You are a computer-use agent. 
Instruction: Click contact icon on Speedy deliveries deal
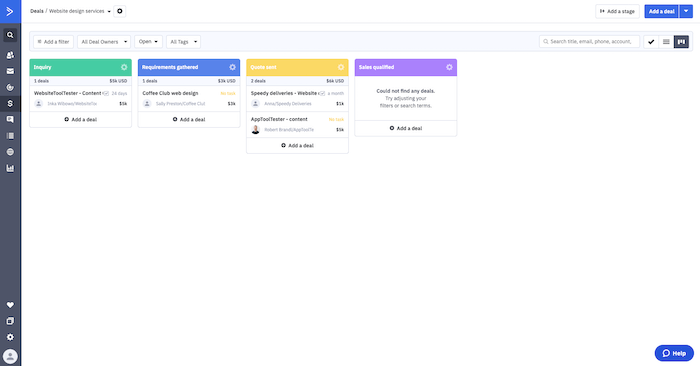pyautogui.click(x=255, y=104)
